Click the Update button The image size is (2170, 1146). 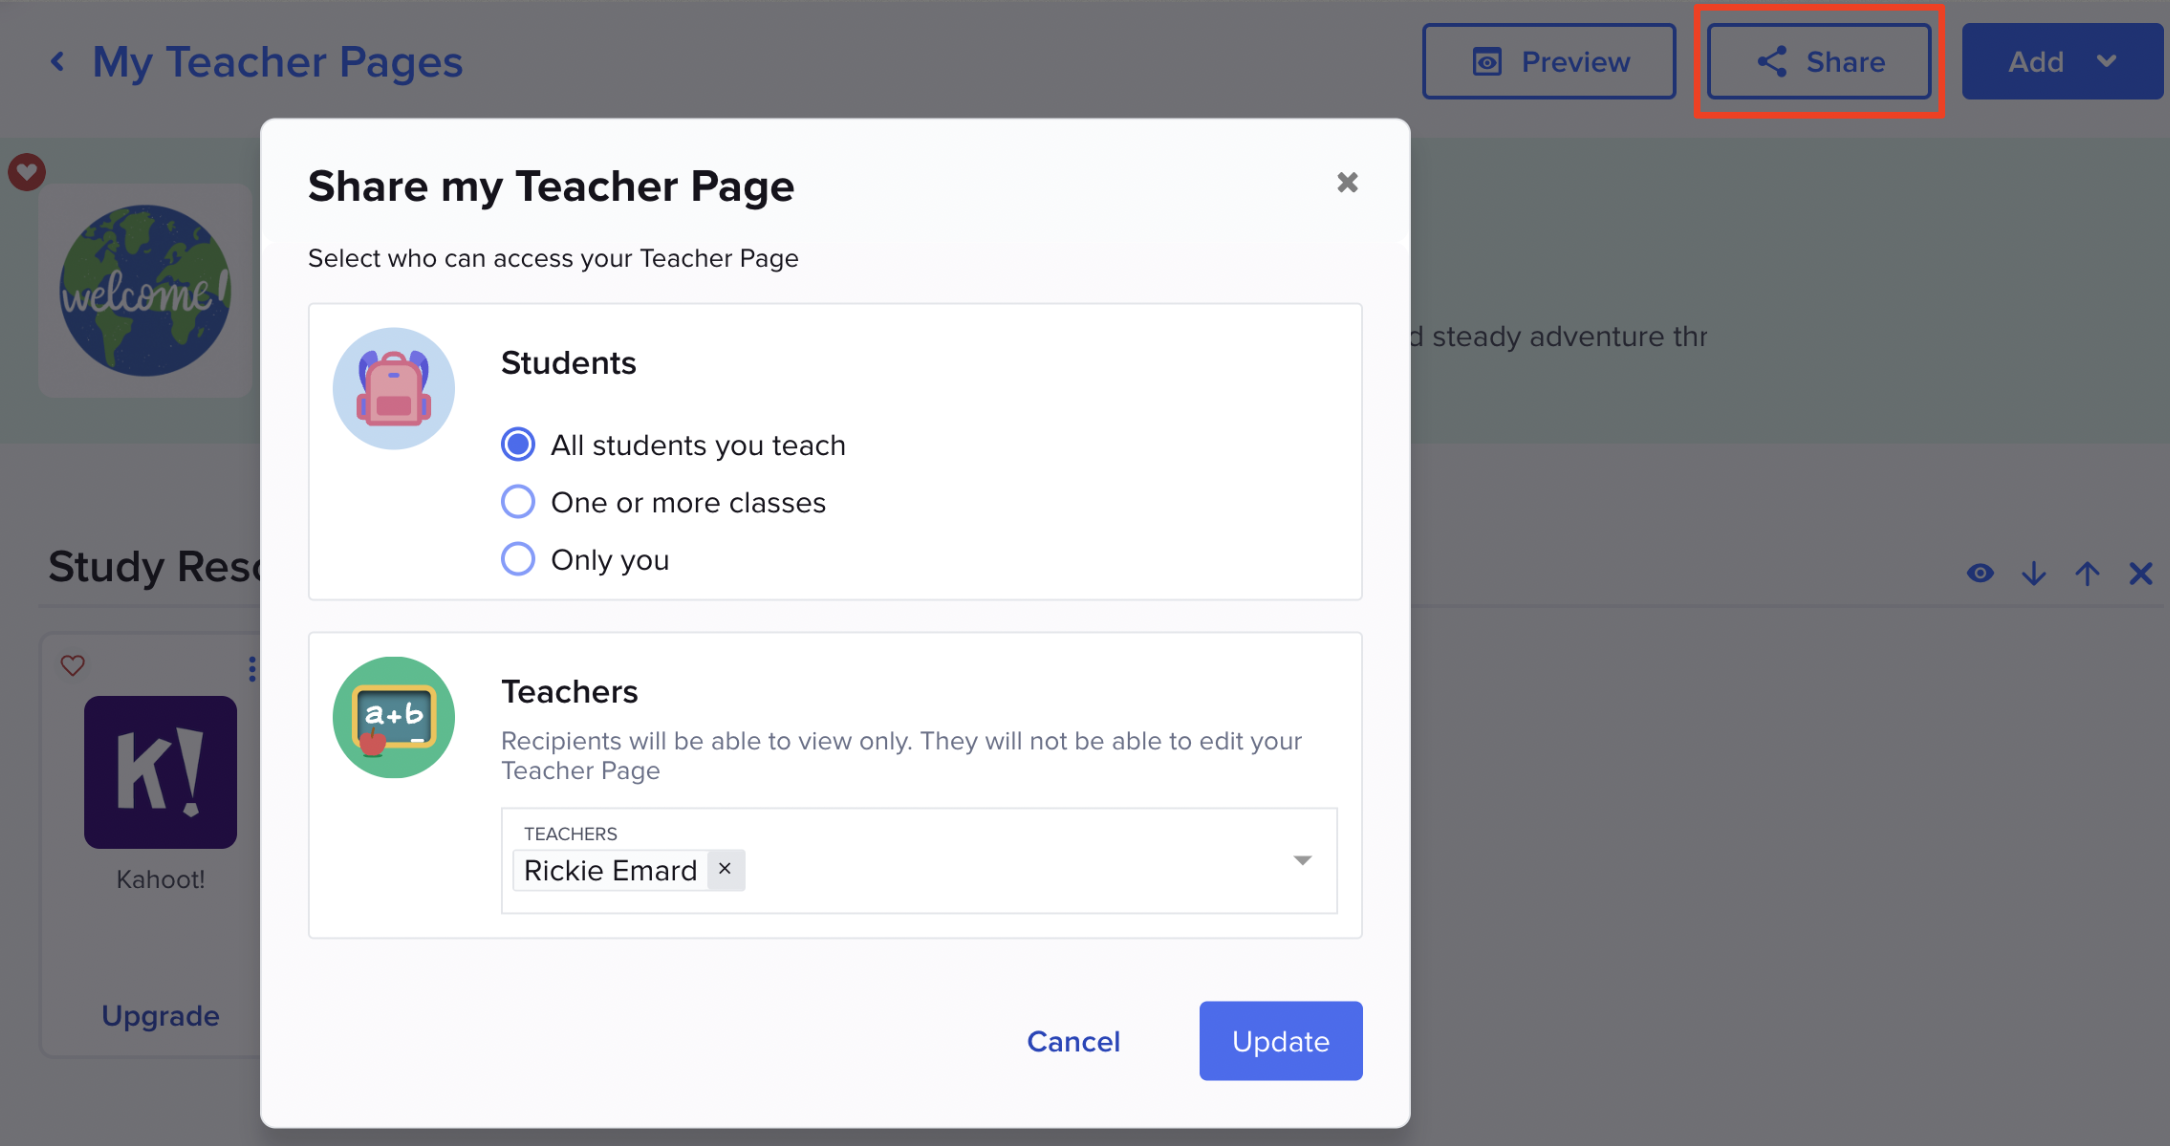tap(1281, 1041)
